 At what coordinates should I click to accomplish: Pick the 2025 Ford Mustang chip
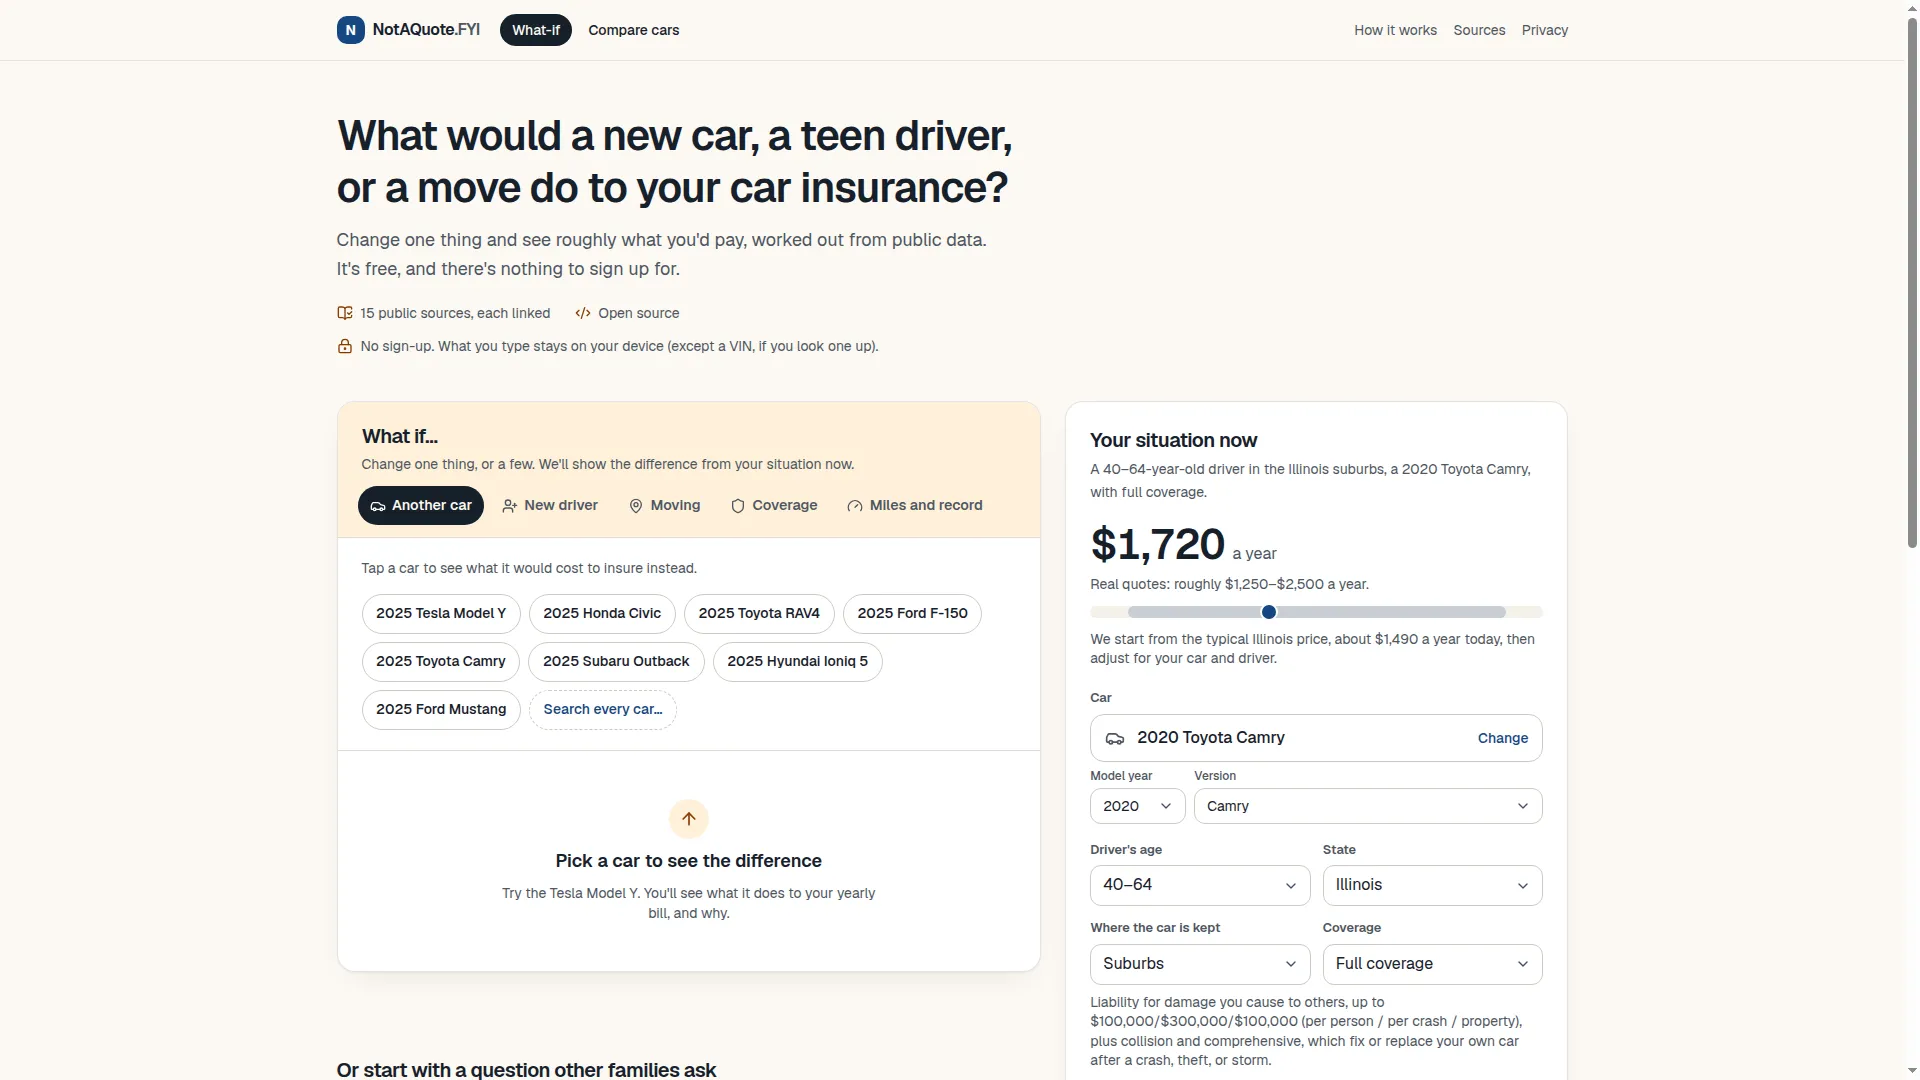[441, 709]
